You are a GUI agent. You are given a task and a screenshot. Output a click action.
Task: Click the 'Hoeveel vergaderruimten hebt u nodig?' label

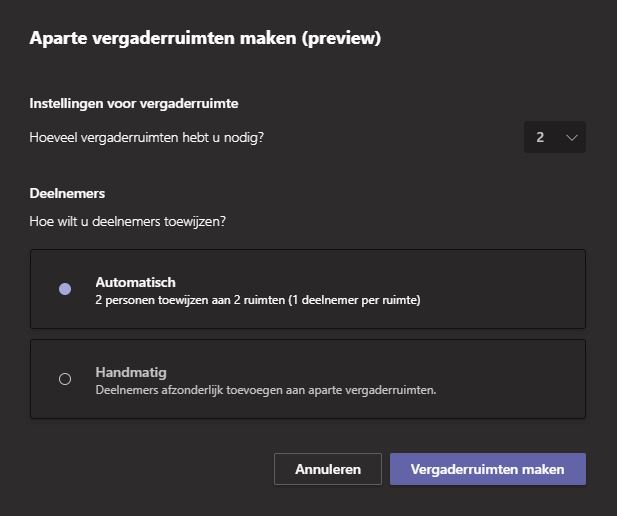[146, 137]
